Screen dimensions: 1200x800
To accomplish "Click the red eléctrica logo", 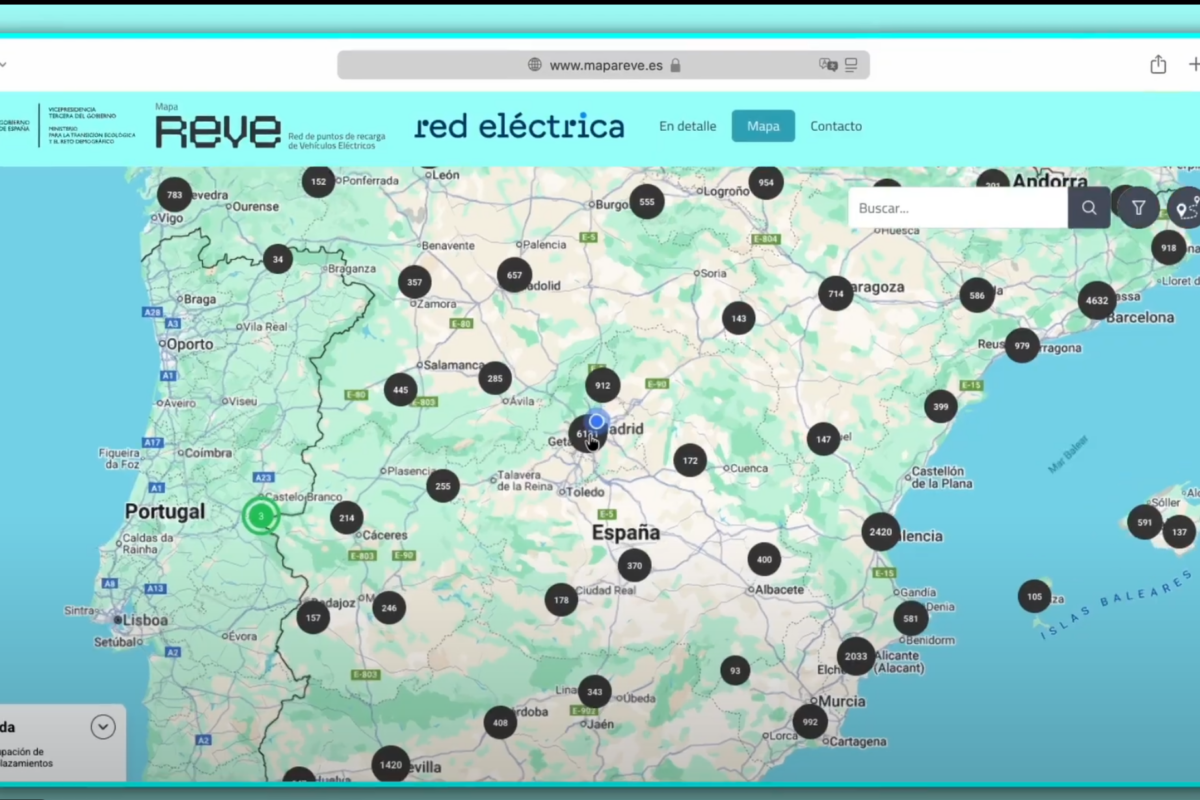I will tap(519, 127).
